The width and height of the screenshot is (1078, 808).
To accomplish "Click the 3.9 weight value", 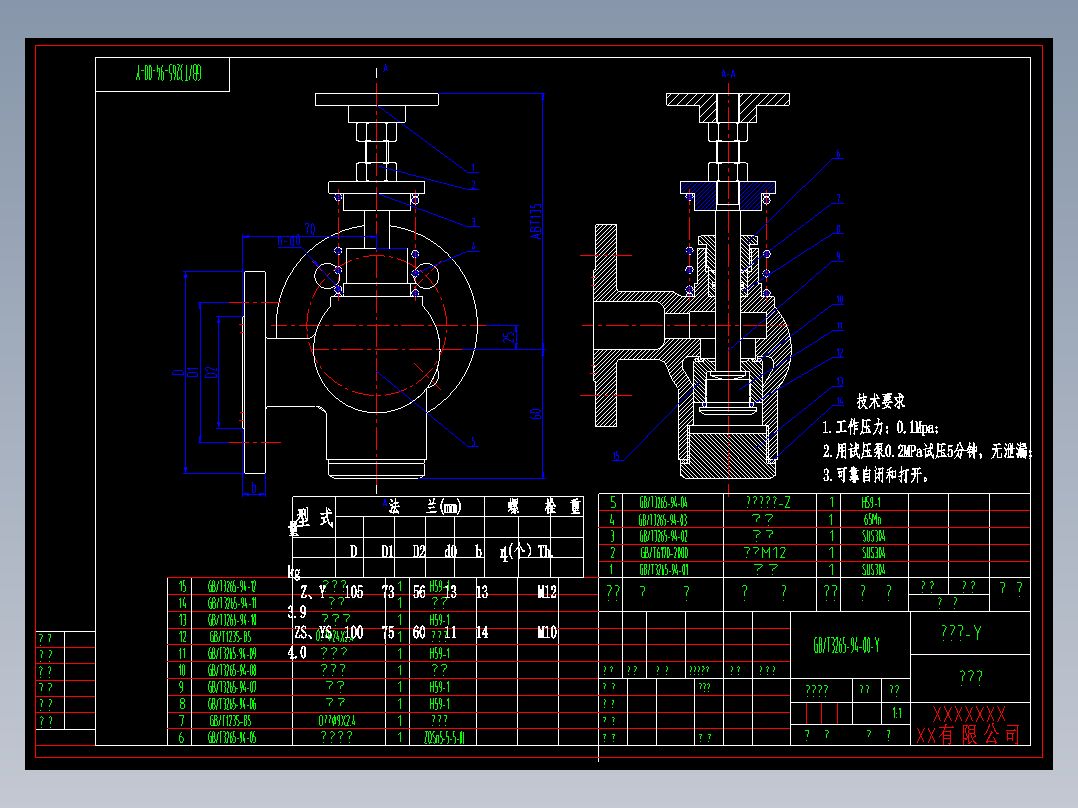I will (297, 611).
